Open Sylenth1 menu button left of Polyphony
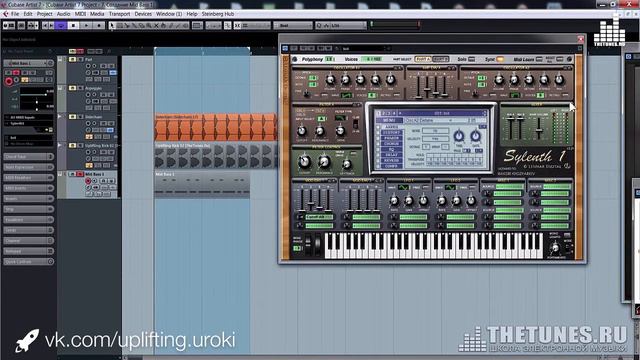Image resolution: width=640 pixels, height=360 pixels. pyautogui.click(x=295, y=59)
